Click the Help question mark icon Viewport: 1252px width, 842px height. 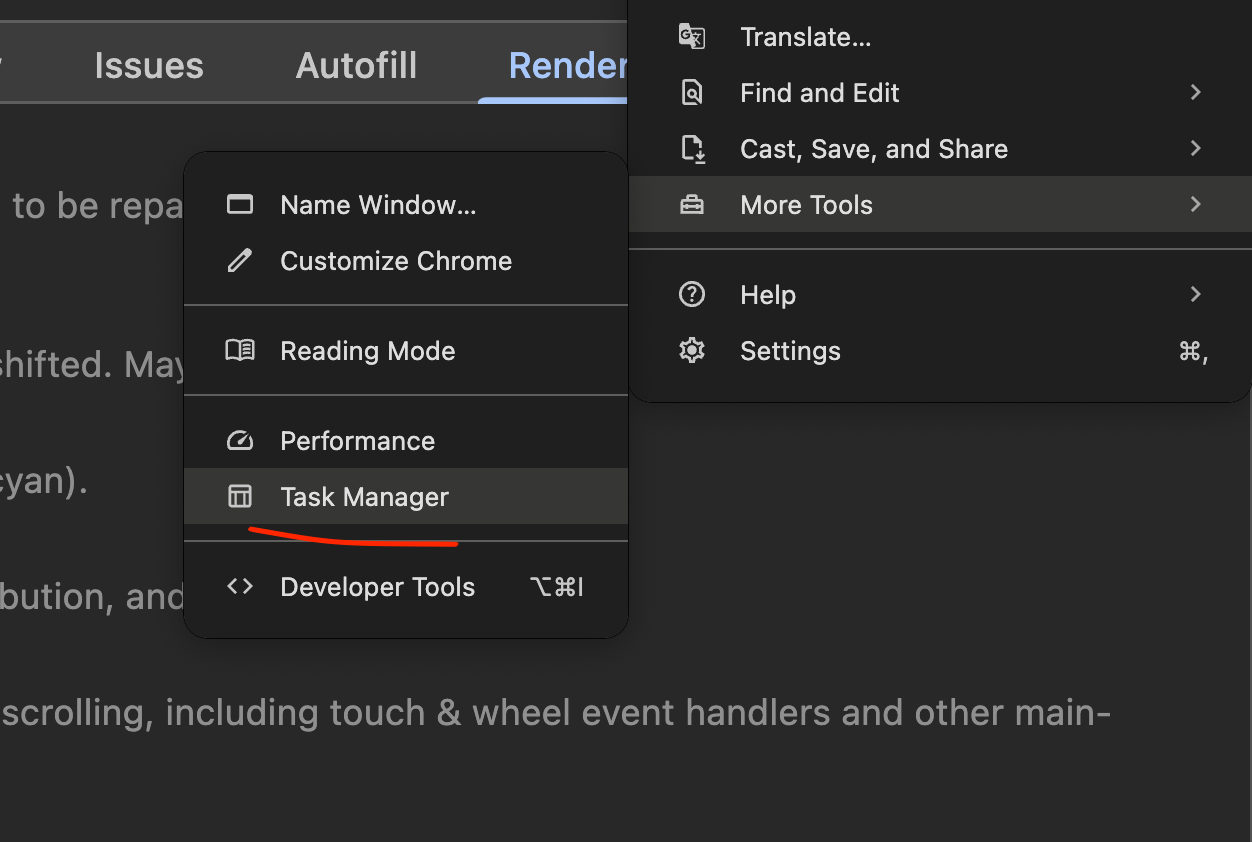pyautogui.click(x=692, y=295)
